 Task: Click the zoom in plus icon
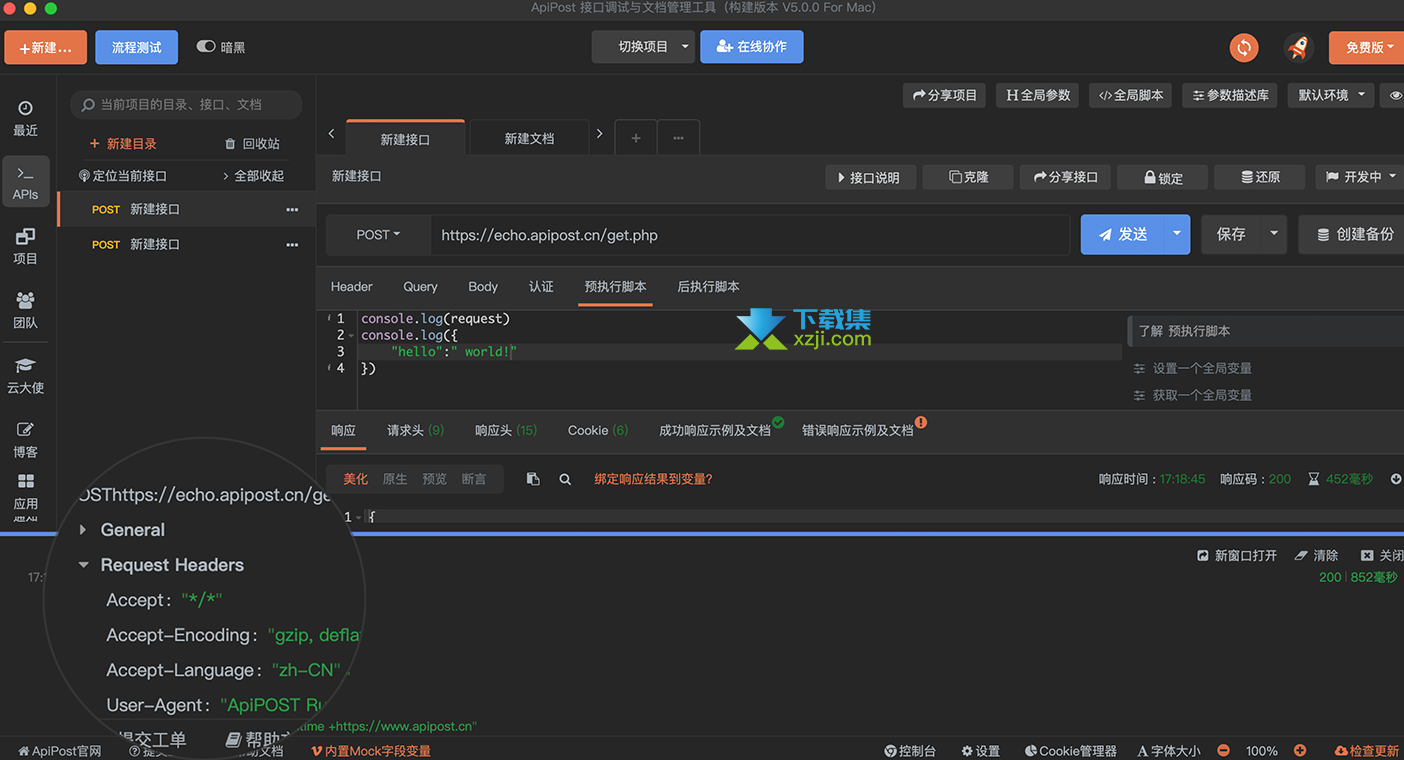coord(1300,750)
